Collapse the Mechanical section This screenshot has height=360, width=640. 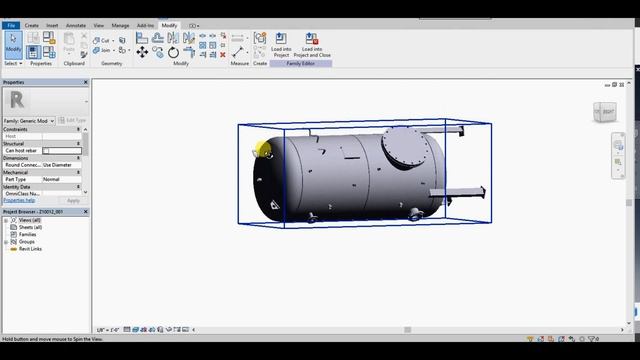point(78,172)
